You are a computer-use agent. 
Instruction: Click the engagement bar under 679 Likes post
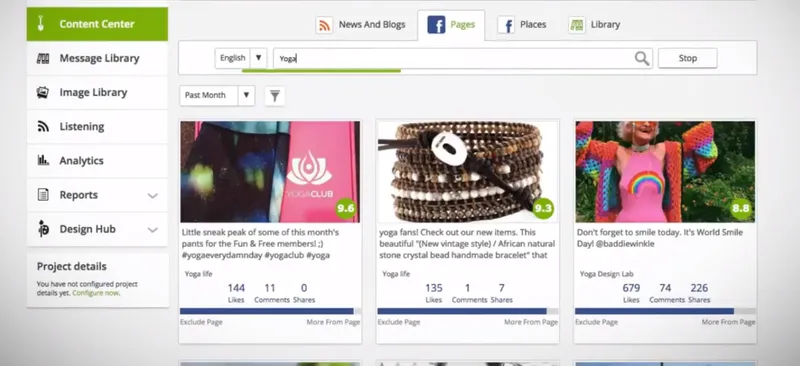[x=665, y=311]
